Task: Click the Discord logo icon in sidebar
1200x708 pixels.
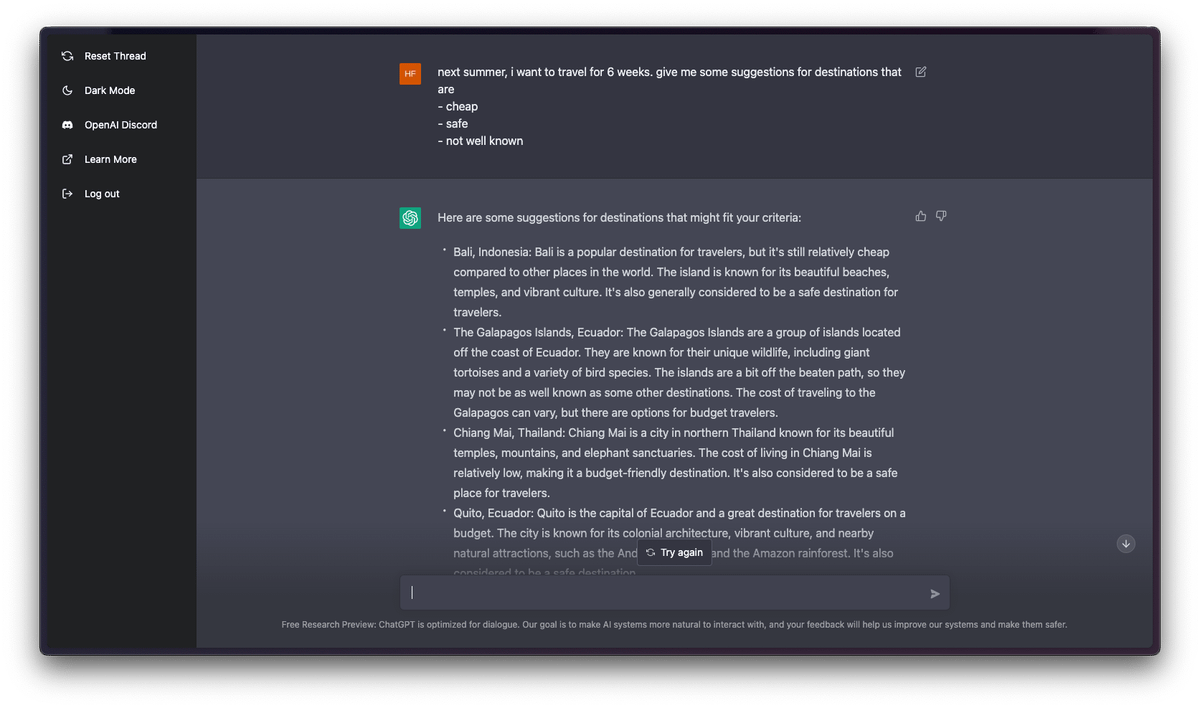Action: tap(67, 125)
